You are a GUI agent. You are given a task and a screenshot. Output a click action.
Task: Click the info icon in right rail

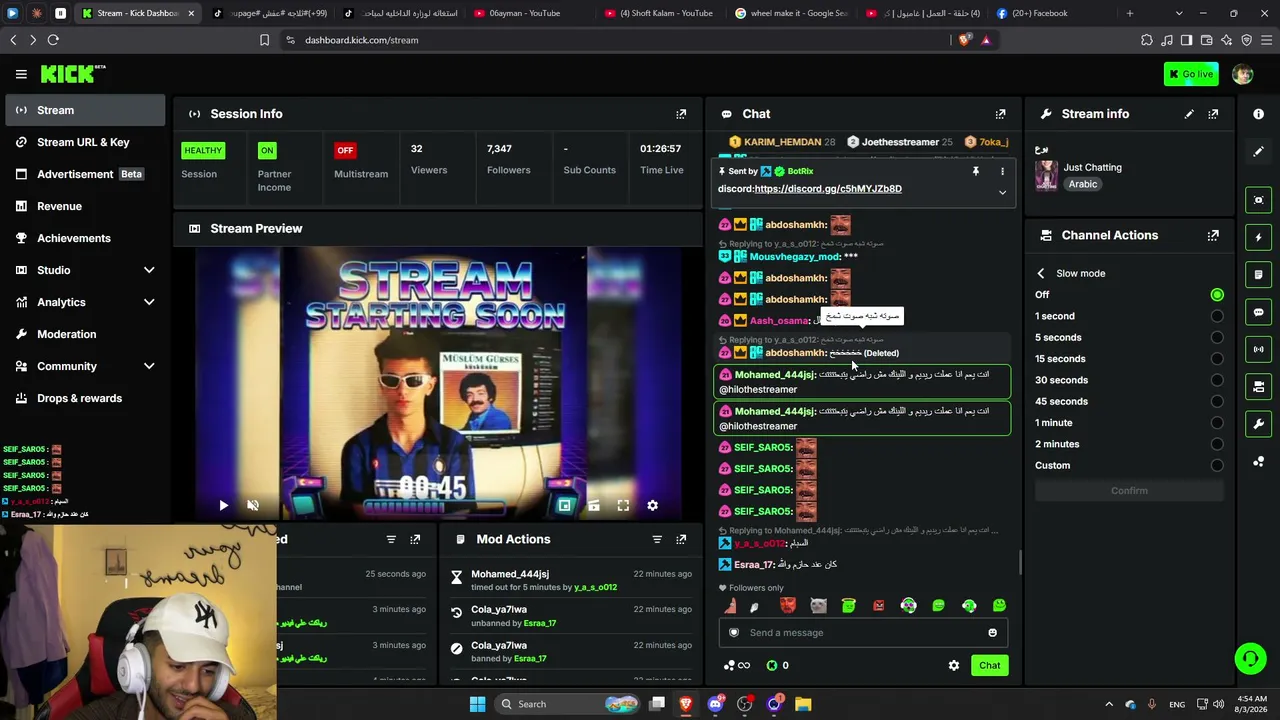pos(1259,114)
